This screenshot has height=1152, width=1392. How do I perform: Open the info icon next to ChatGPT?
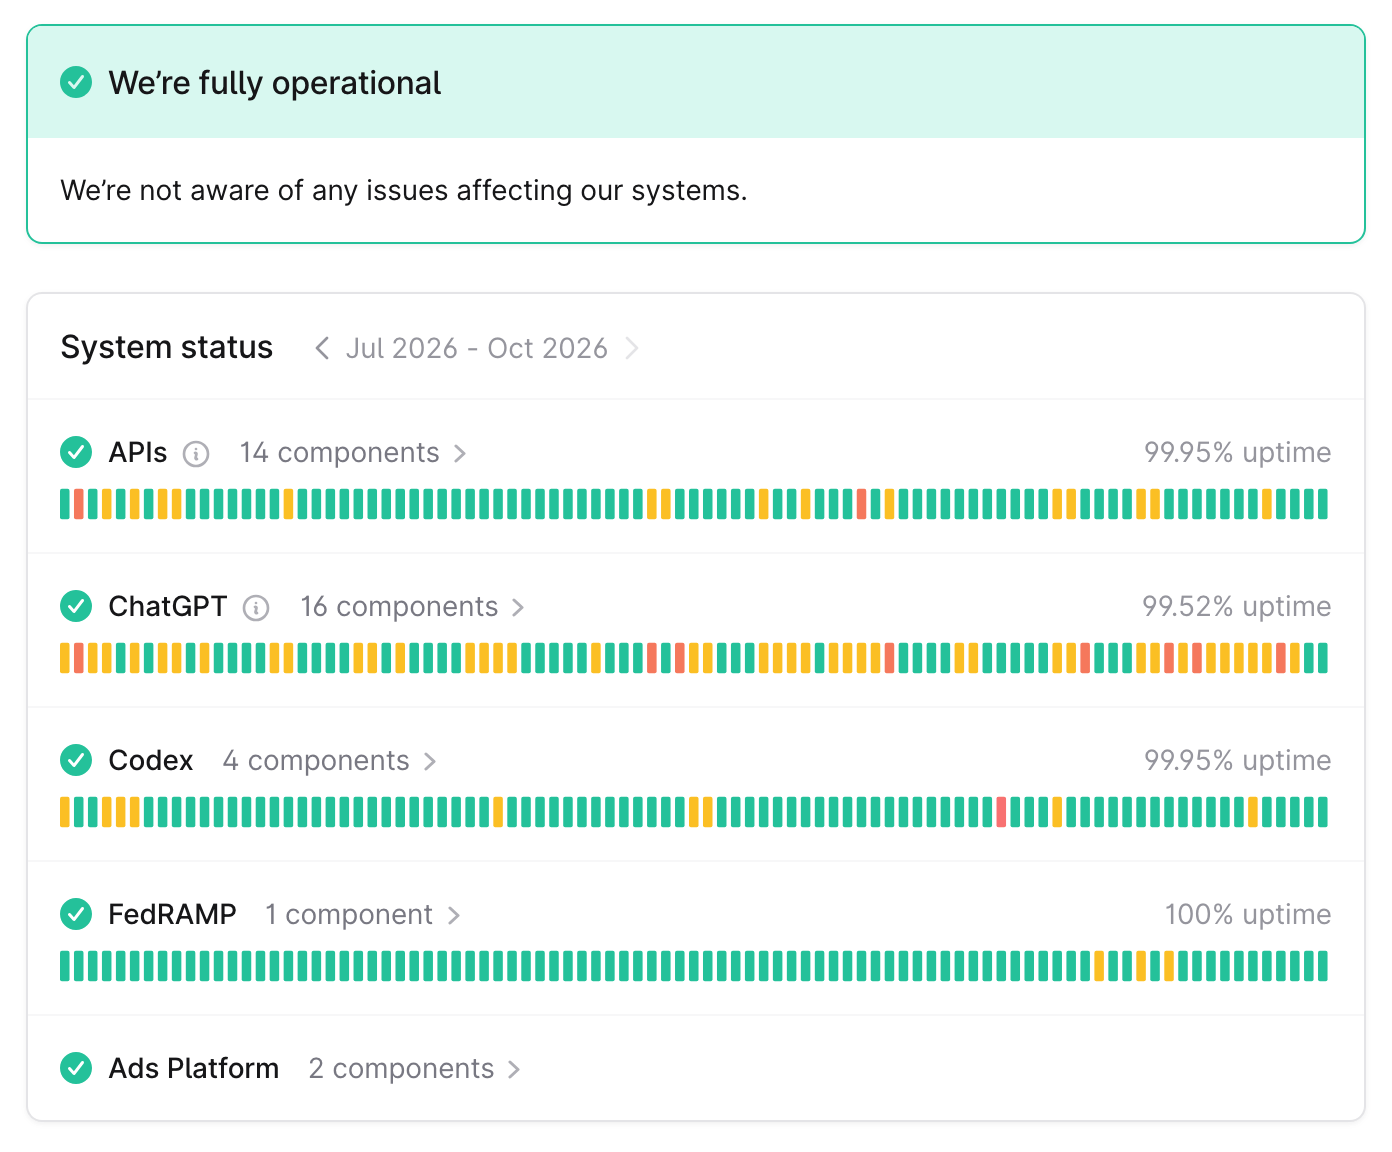(x=256, y=608)
